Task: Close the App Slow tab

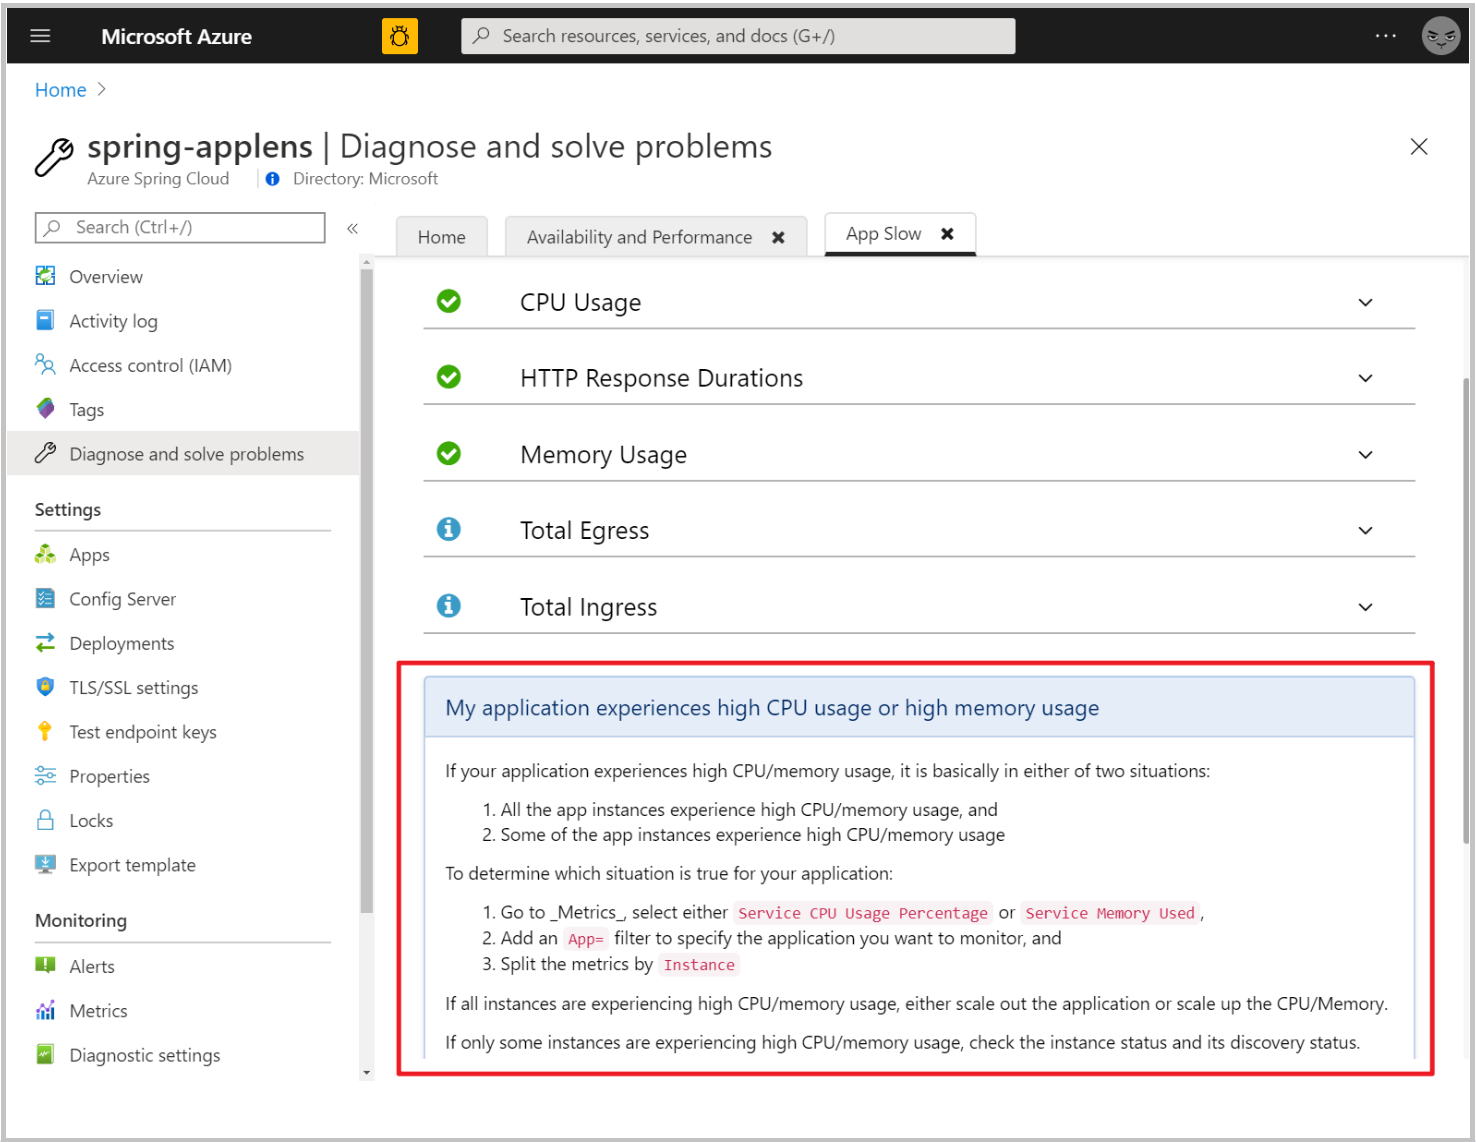Action: pos(947,233)
